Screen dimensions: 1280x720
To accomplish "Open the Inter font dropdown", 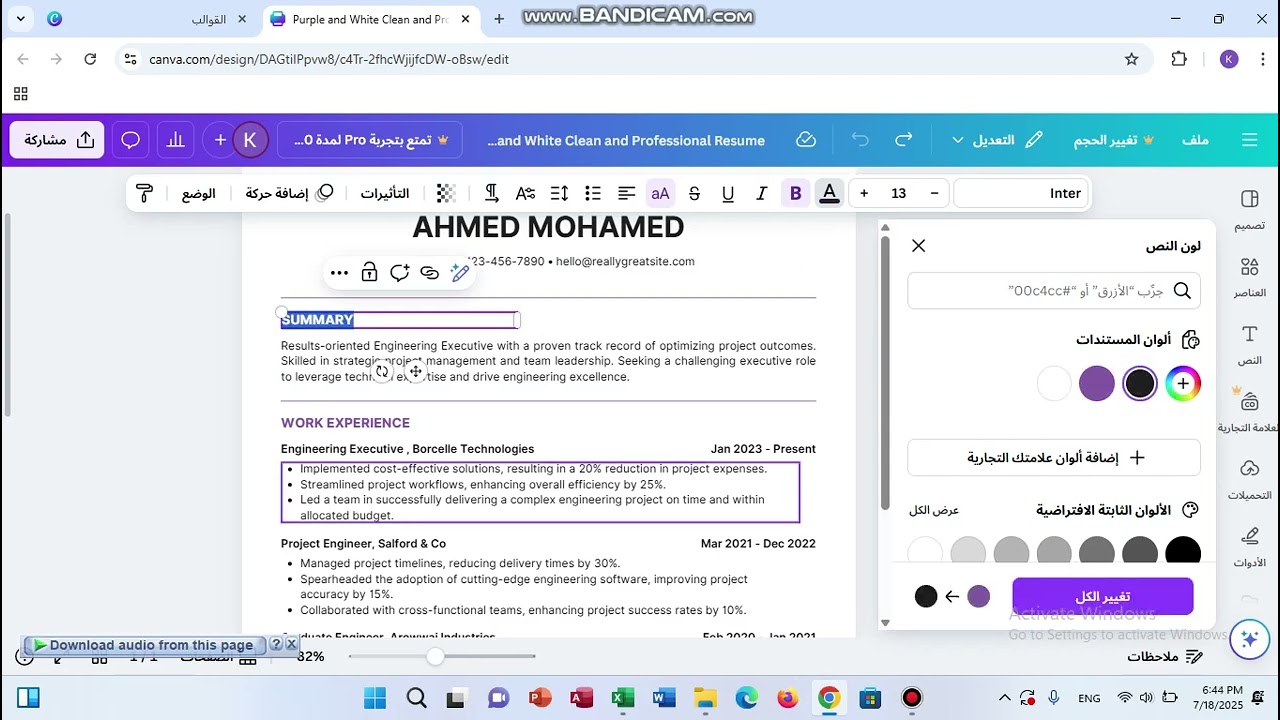I will pyautogui.click(x=1020, y=193).
